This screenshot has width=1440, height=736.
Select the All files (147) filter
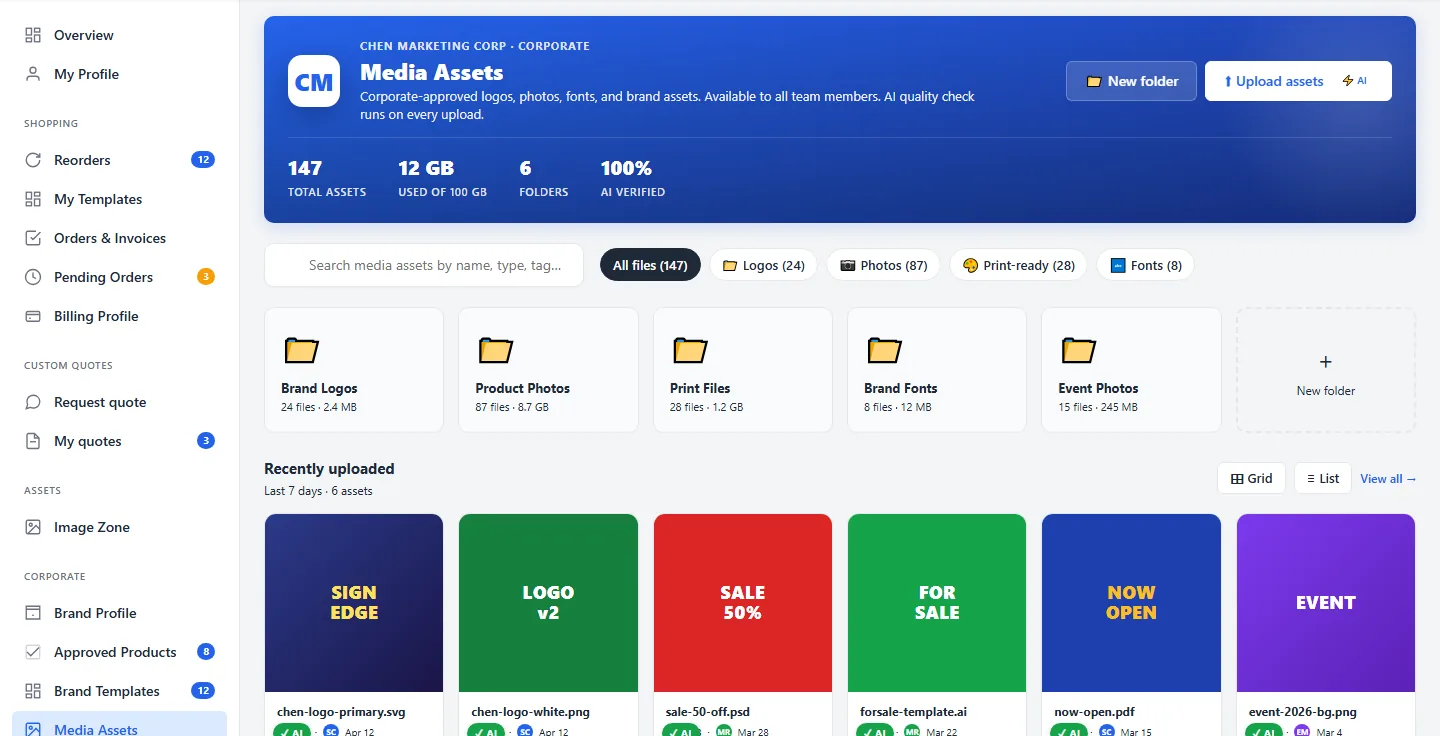650,265
